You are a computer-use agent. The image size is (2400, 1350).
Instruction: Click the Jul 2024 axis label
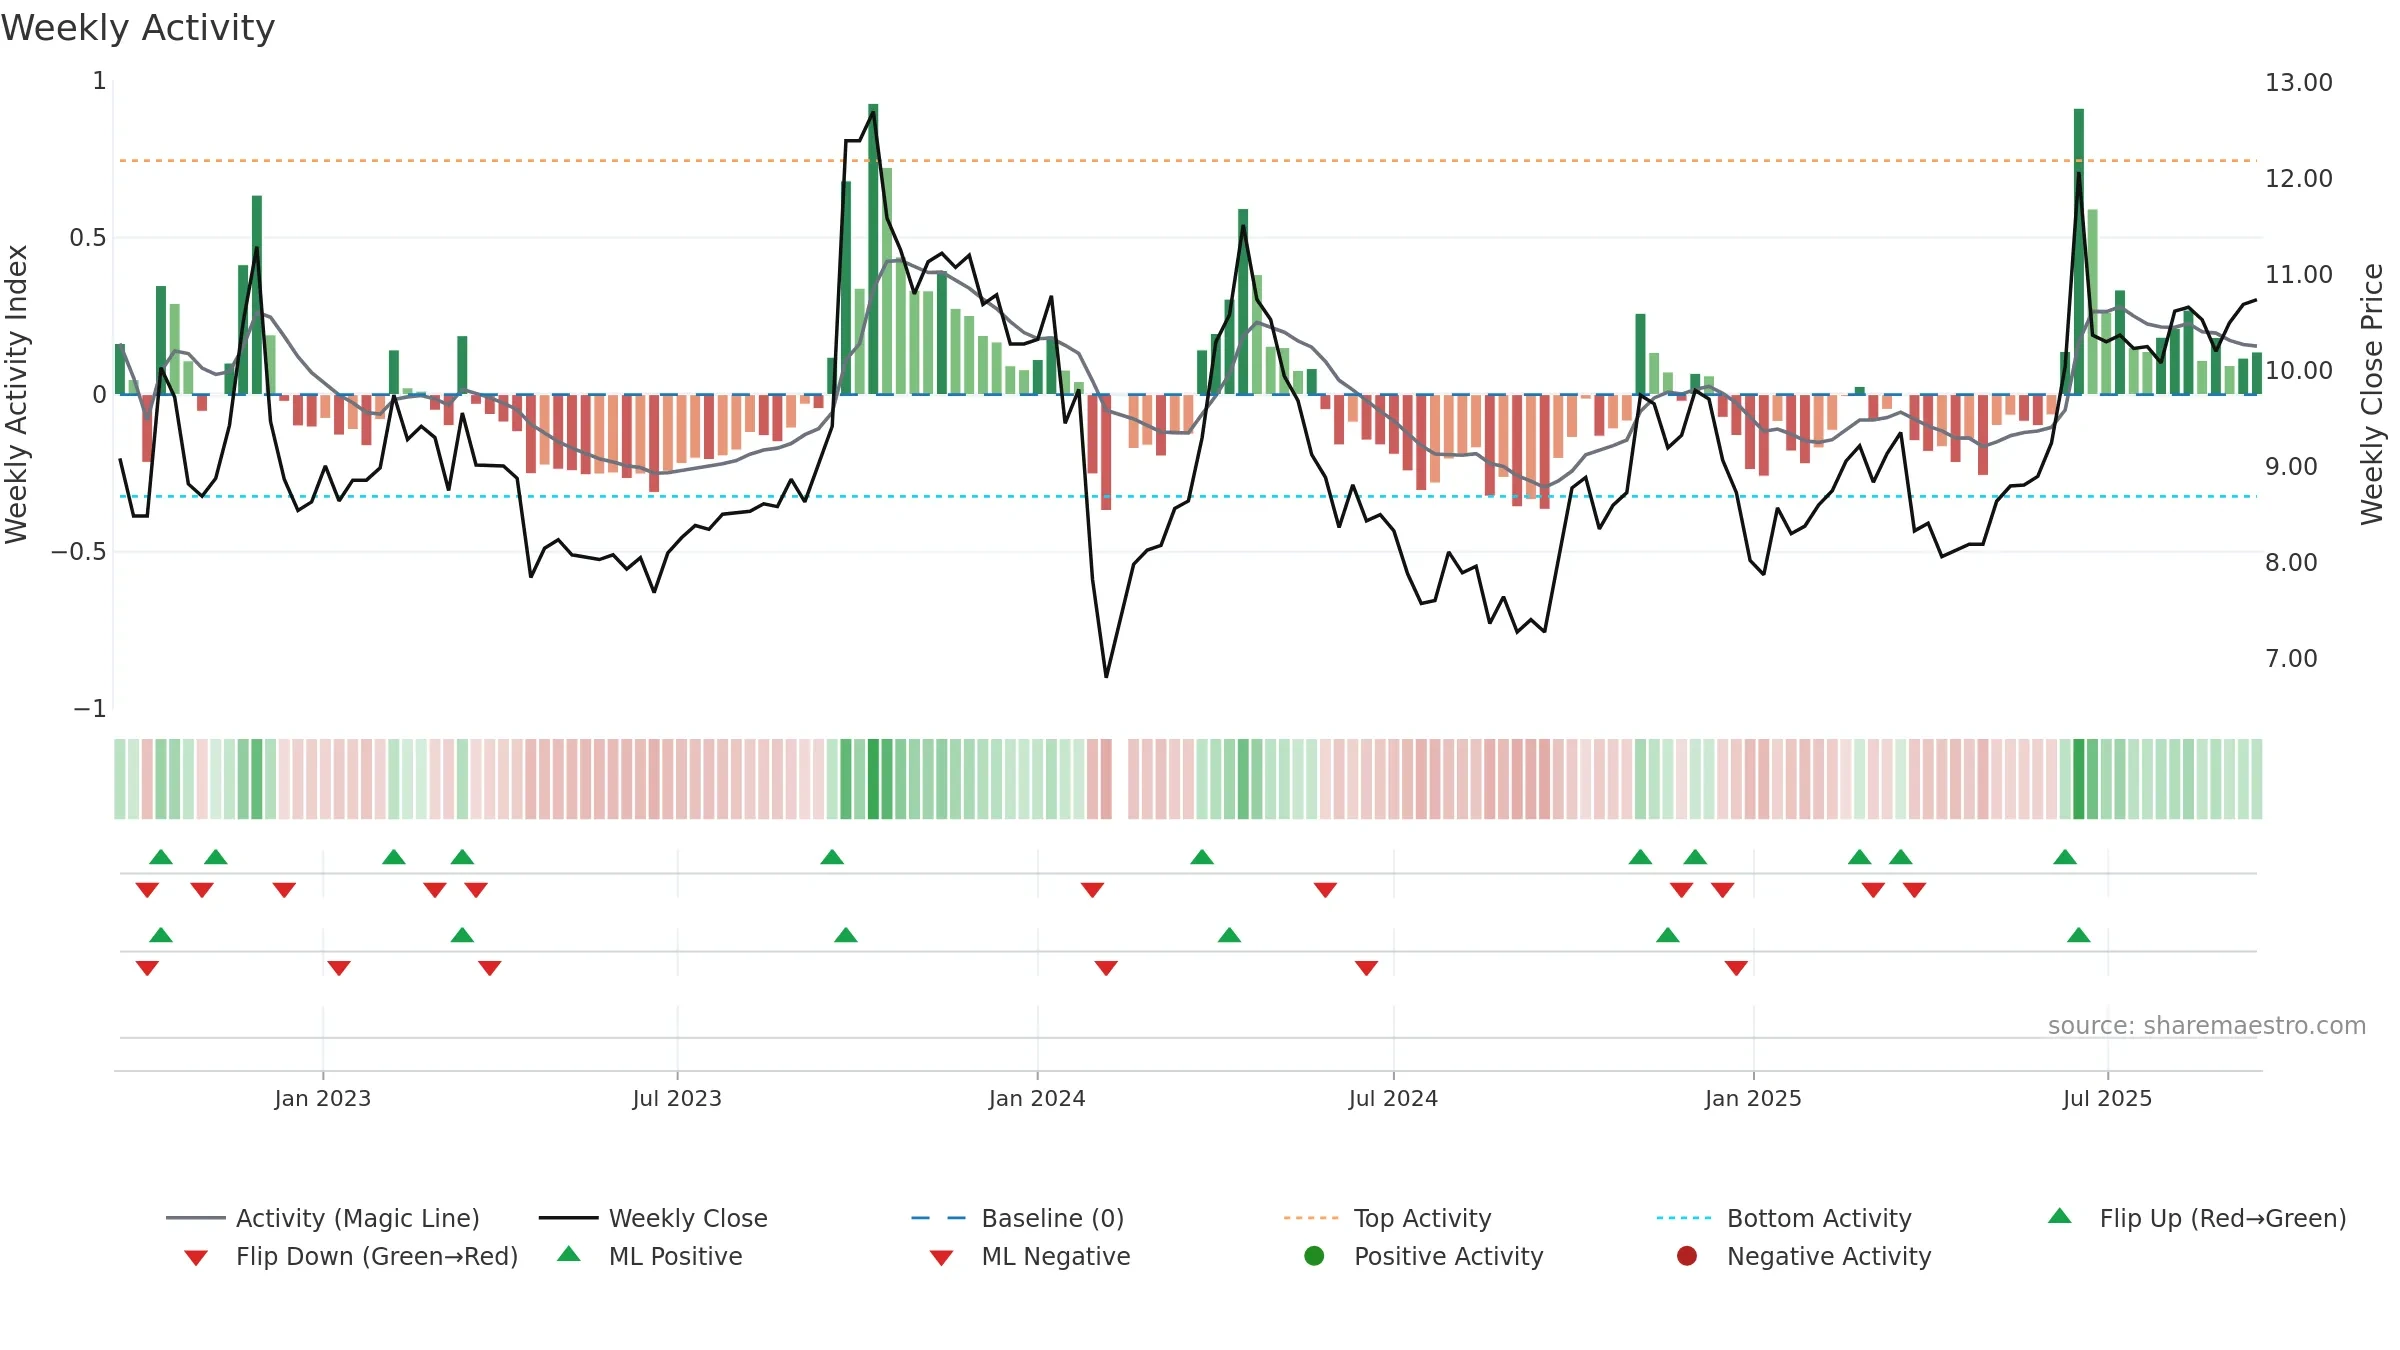point(1393,1098)
